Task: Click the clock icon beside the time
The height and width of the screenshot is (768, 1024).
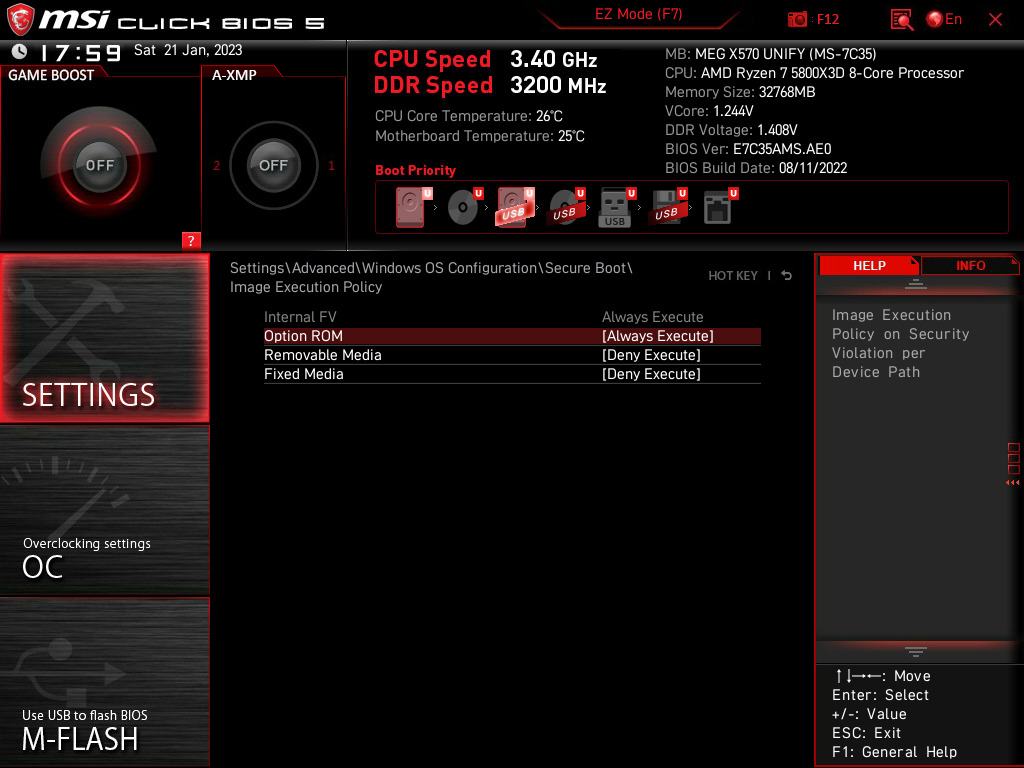Action: 20,51
